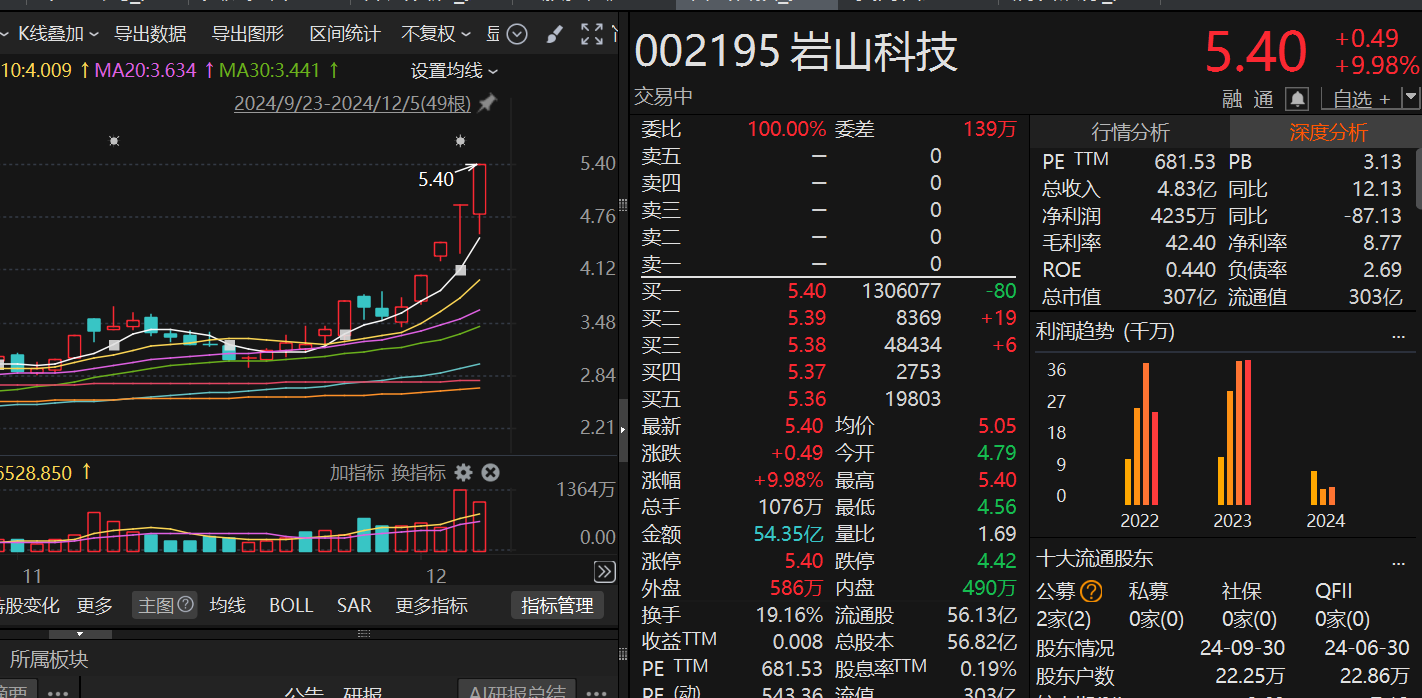Click the left sun-shaped event marker on chart

(114, 141)
